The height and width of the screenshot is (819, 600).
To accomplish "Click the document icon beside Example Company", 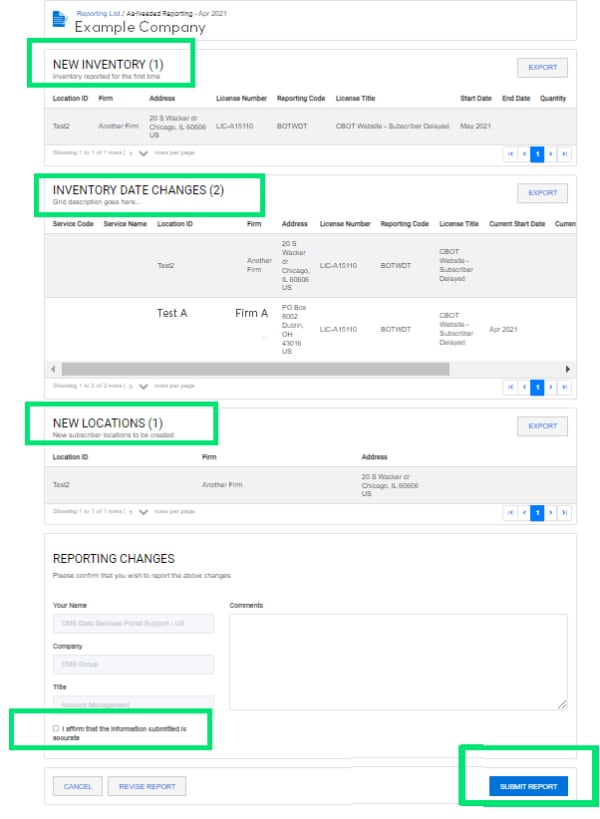I will 60,20.
